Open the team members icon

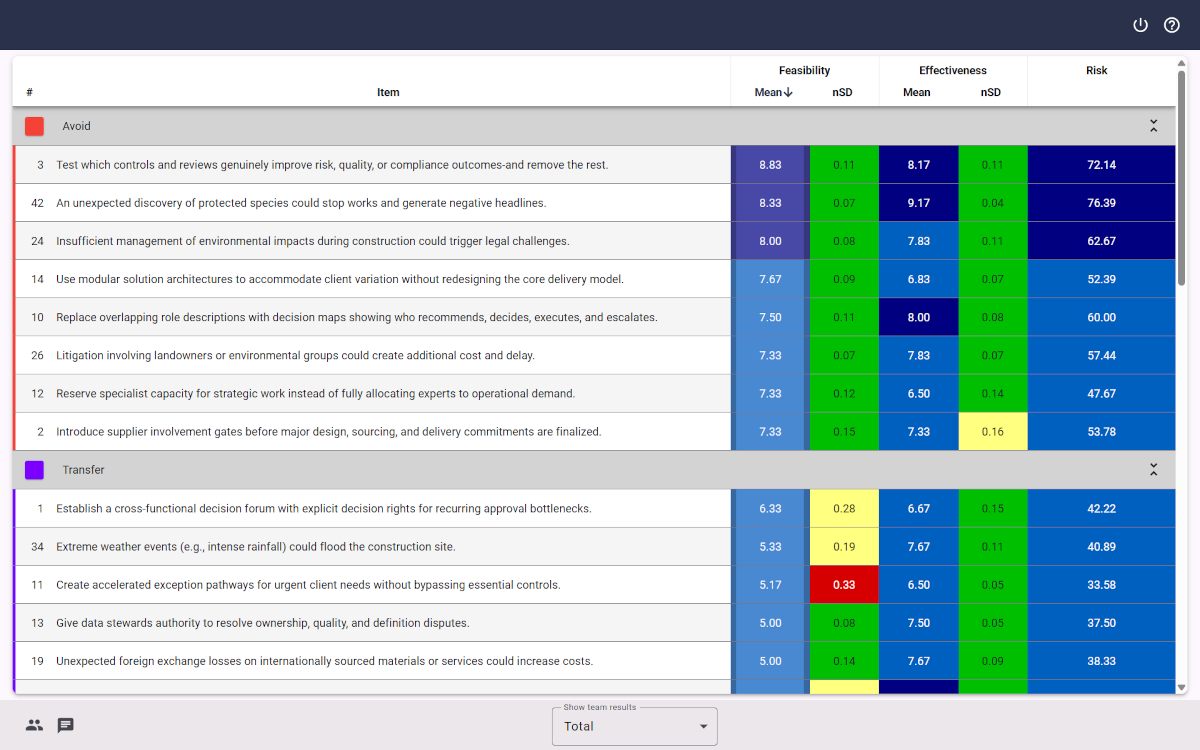click(x=34, y=725)
